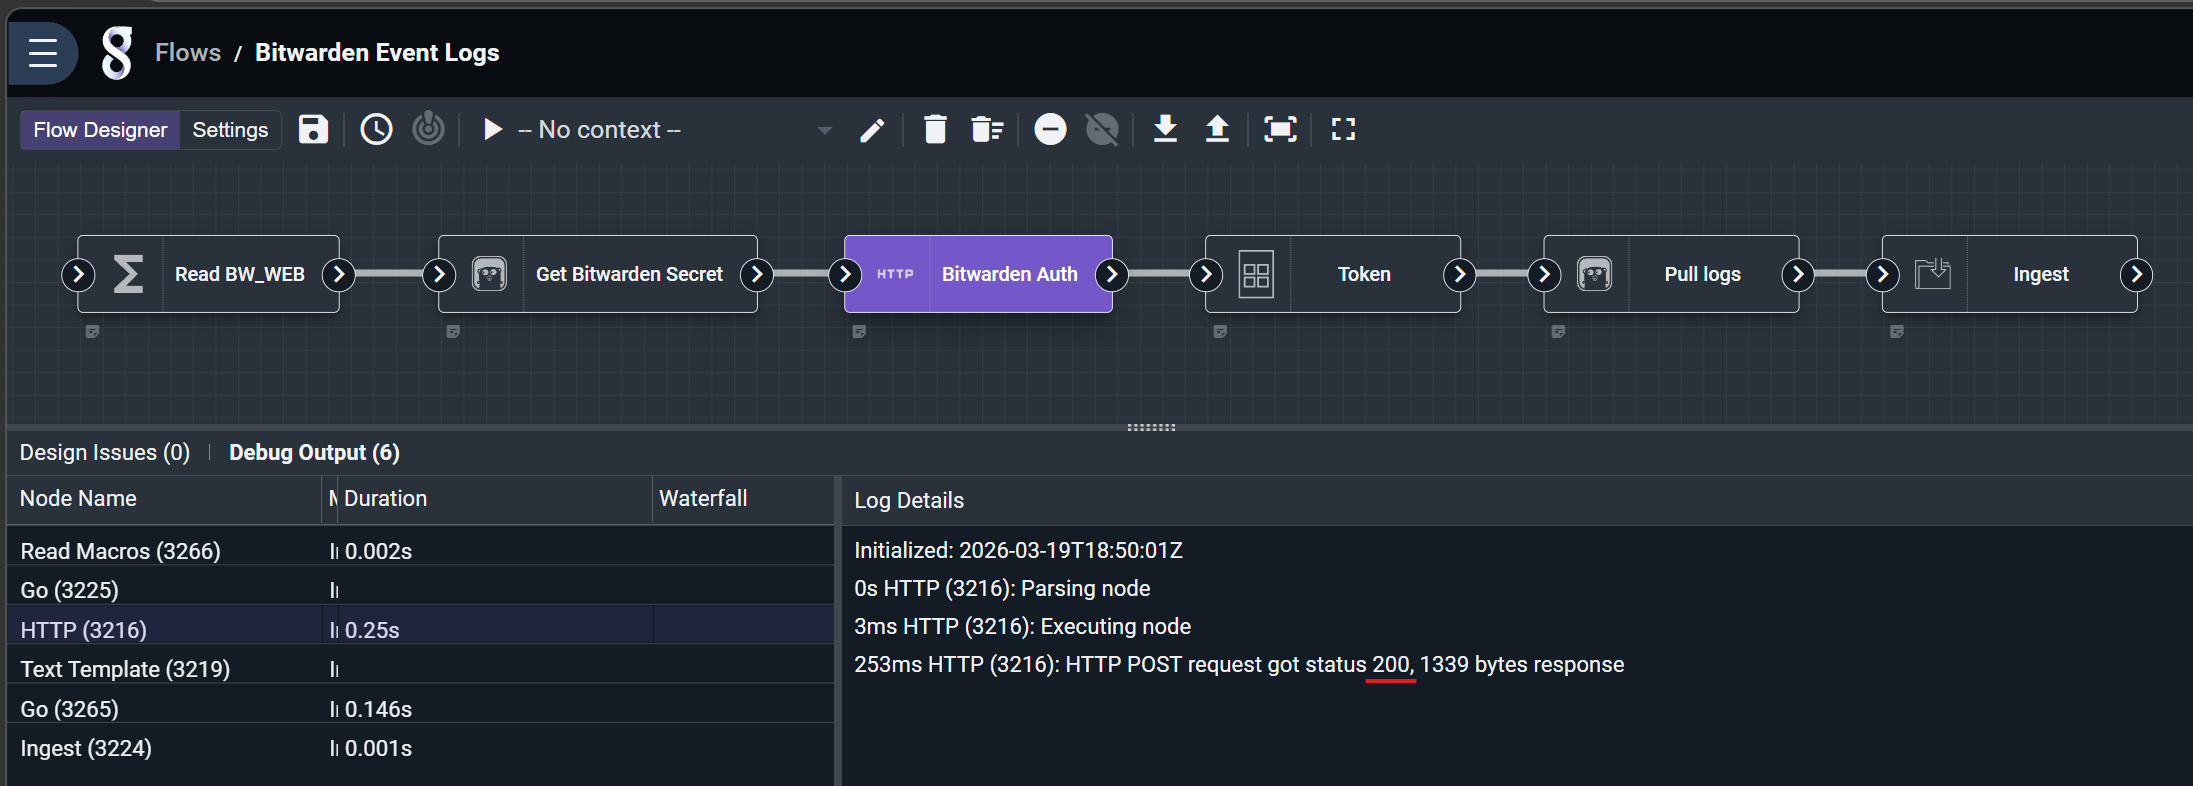Click the gopher icon on Get Bitwarden Secret

pos(489,274)
